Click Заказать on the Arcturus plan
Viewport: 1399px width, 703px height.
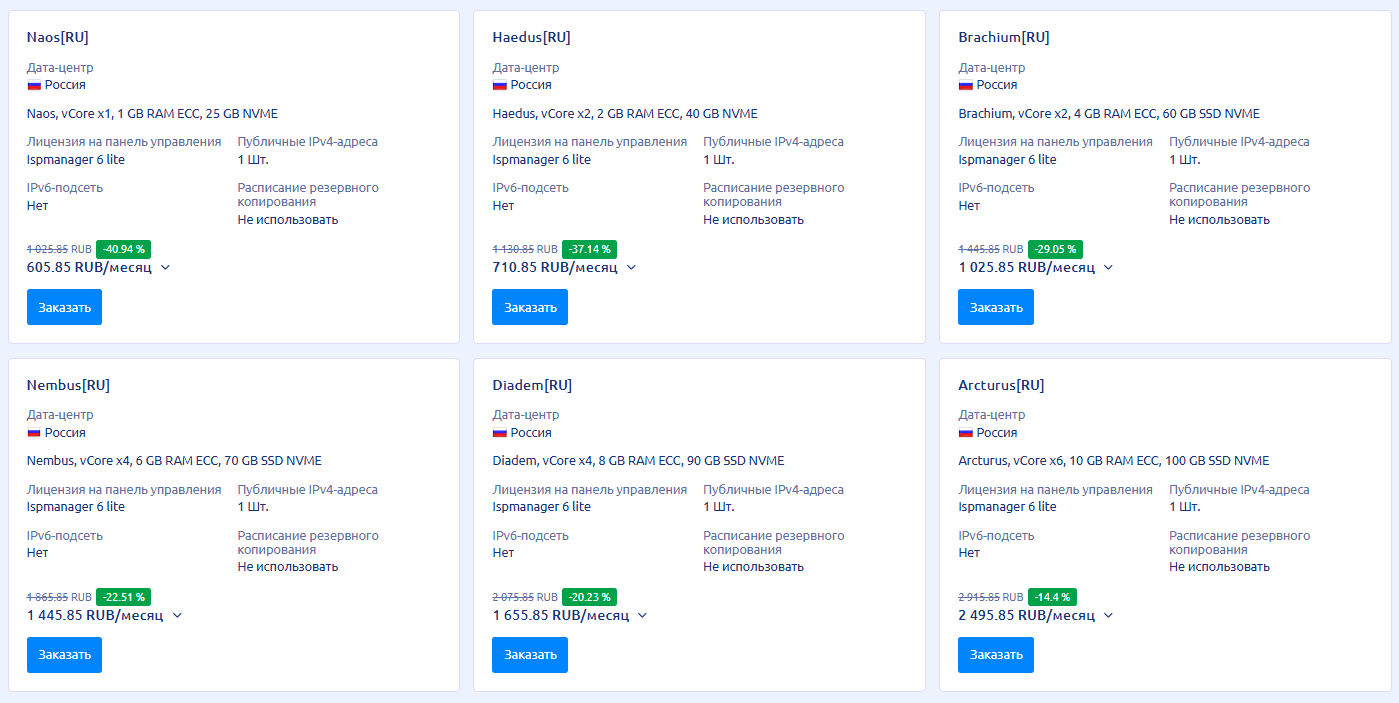click(x=996, y=655)
